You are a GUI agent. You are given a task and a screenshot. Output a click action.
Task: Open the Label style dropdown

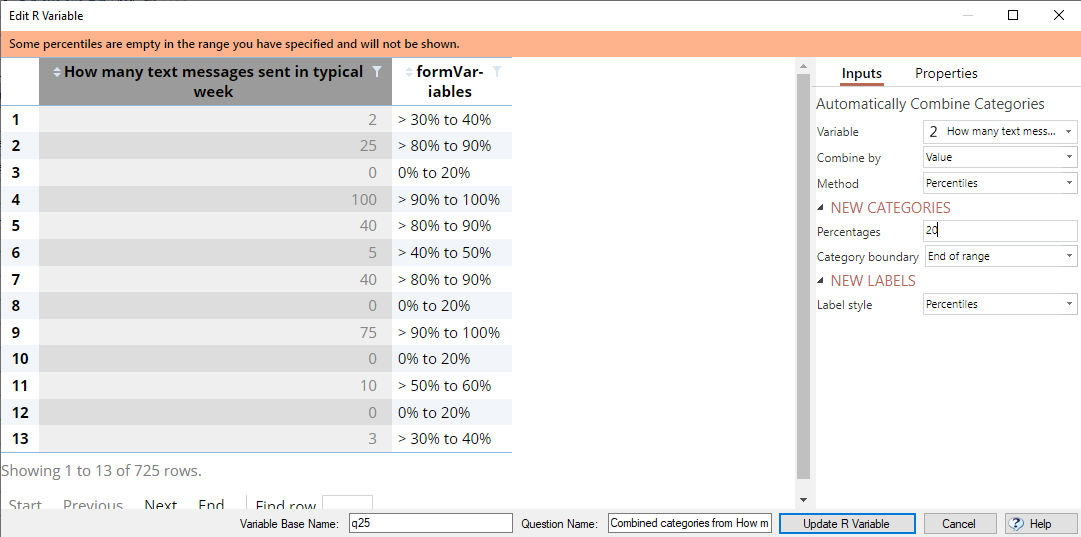[1000, 304]
